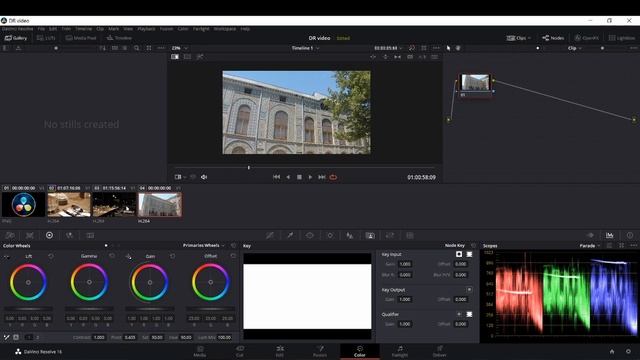Open the Media Pool panel
This screenshot has width=640, height=360.
coord(81,38)
